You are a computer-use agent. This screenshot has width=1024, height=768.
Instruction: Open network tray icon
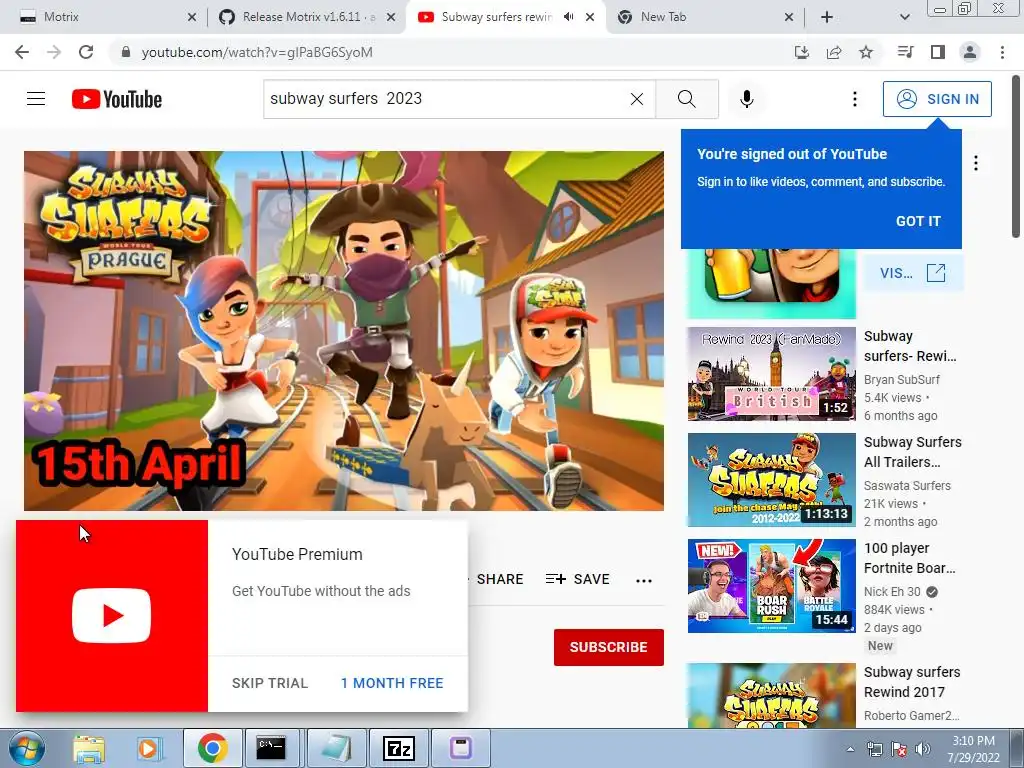(x=874, y=749)
